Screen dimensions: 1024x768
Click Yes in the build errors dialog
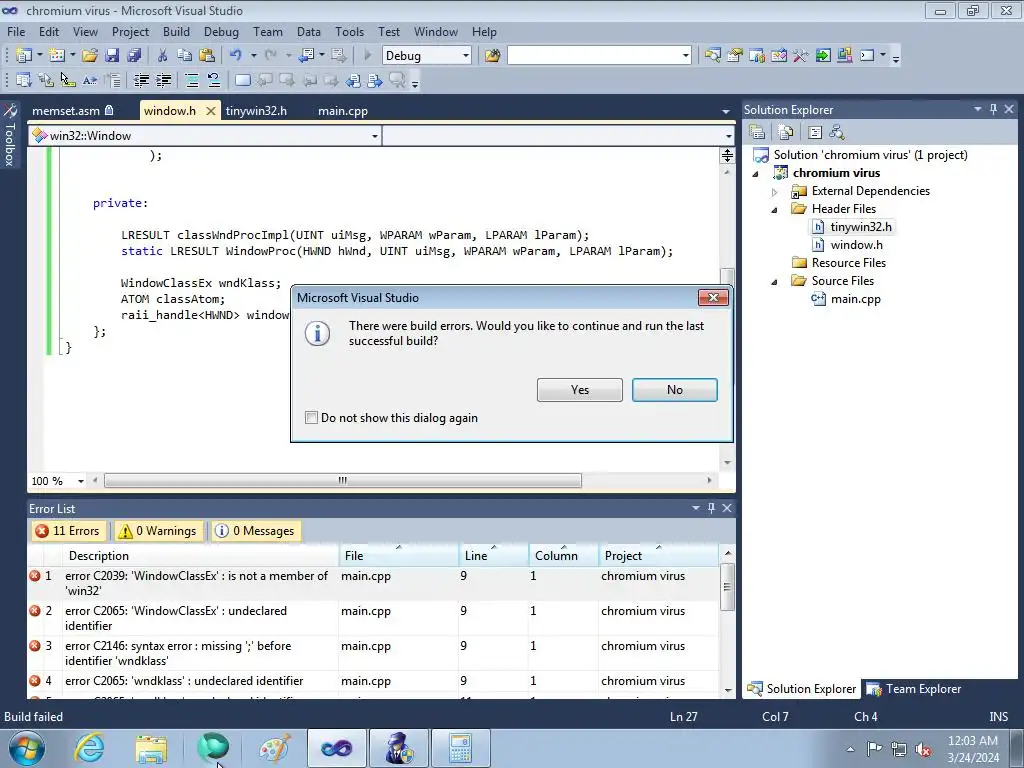(x=580, y=390)
